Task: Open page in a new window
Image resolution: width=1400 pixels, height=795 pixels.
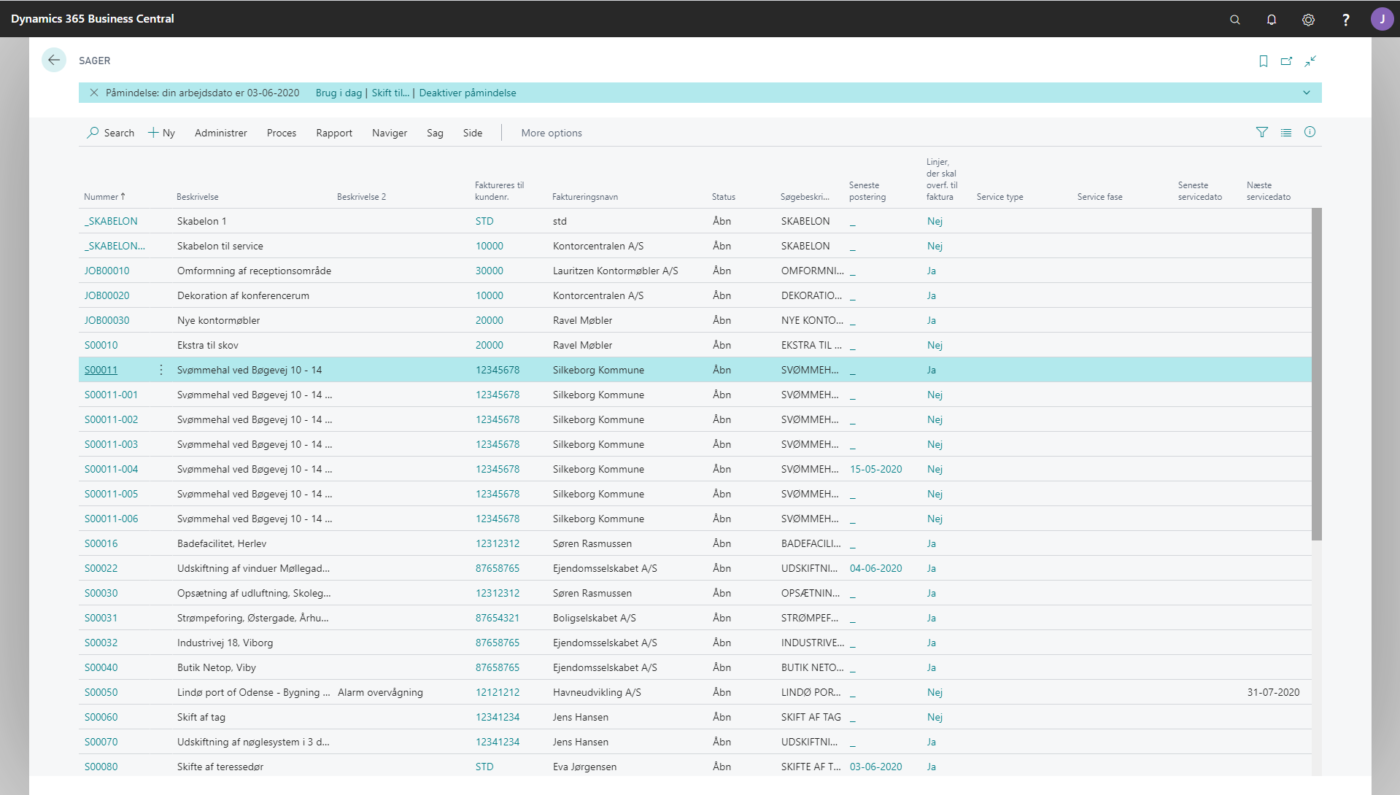Action: pyautogui.click(x=1287, y=61)
